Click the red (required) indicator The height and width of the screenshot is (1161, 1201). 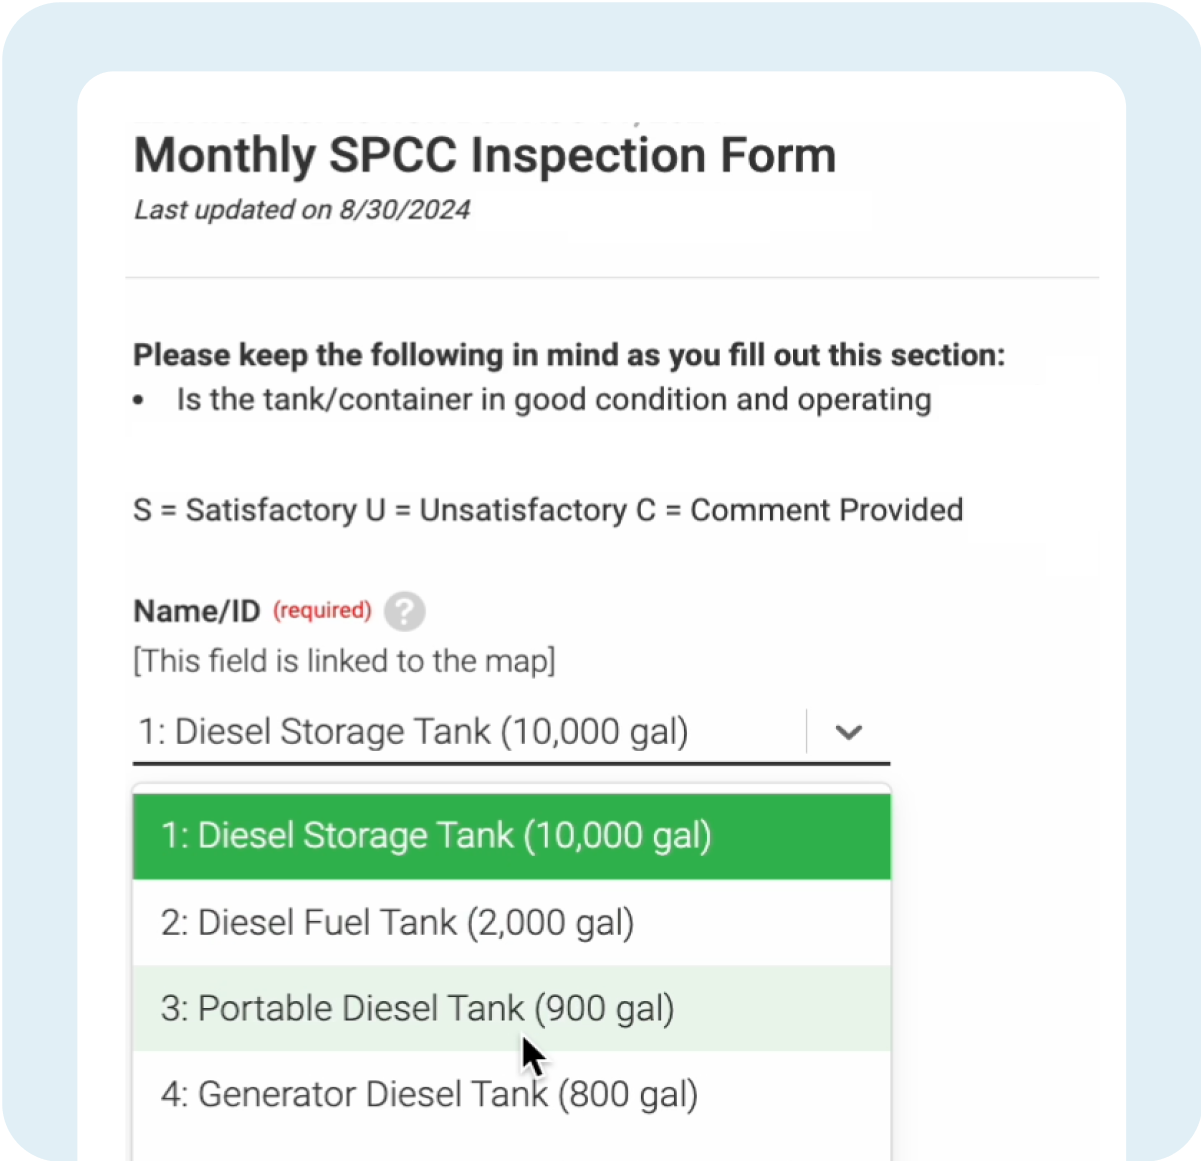[x=322, y=610]
